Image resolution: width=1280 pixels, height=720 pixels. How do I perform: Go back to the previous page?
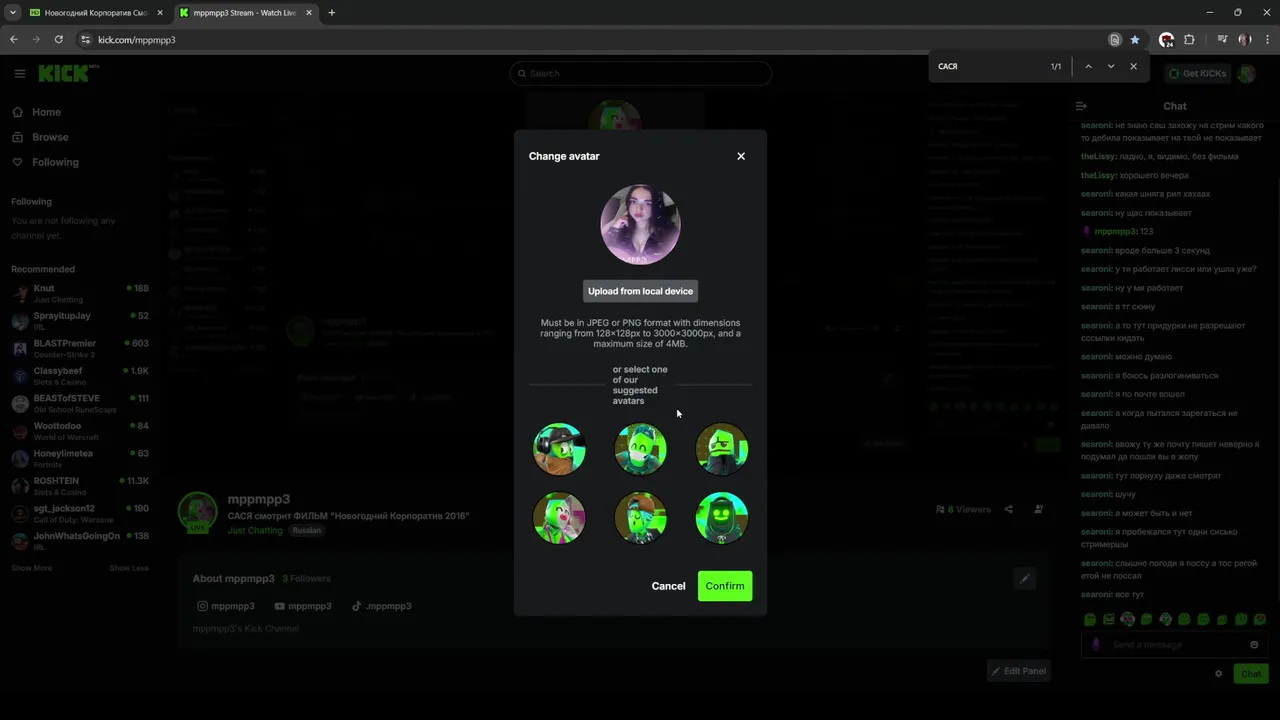pyautogui.click(x=14, y=40)
